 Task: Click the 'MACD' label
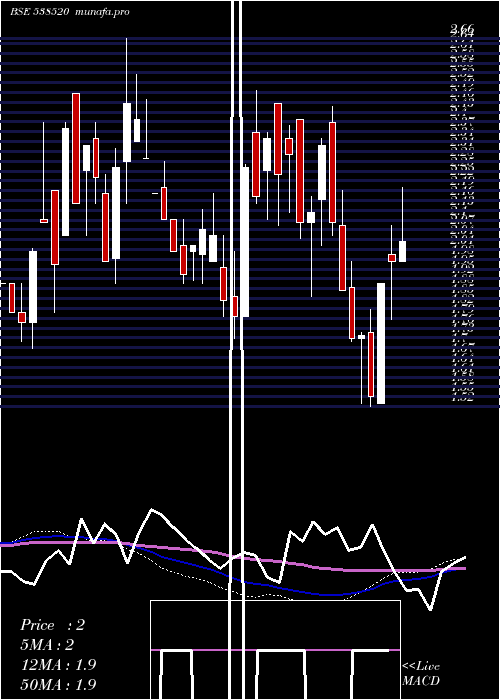[x=421, y=681]
